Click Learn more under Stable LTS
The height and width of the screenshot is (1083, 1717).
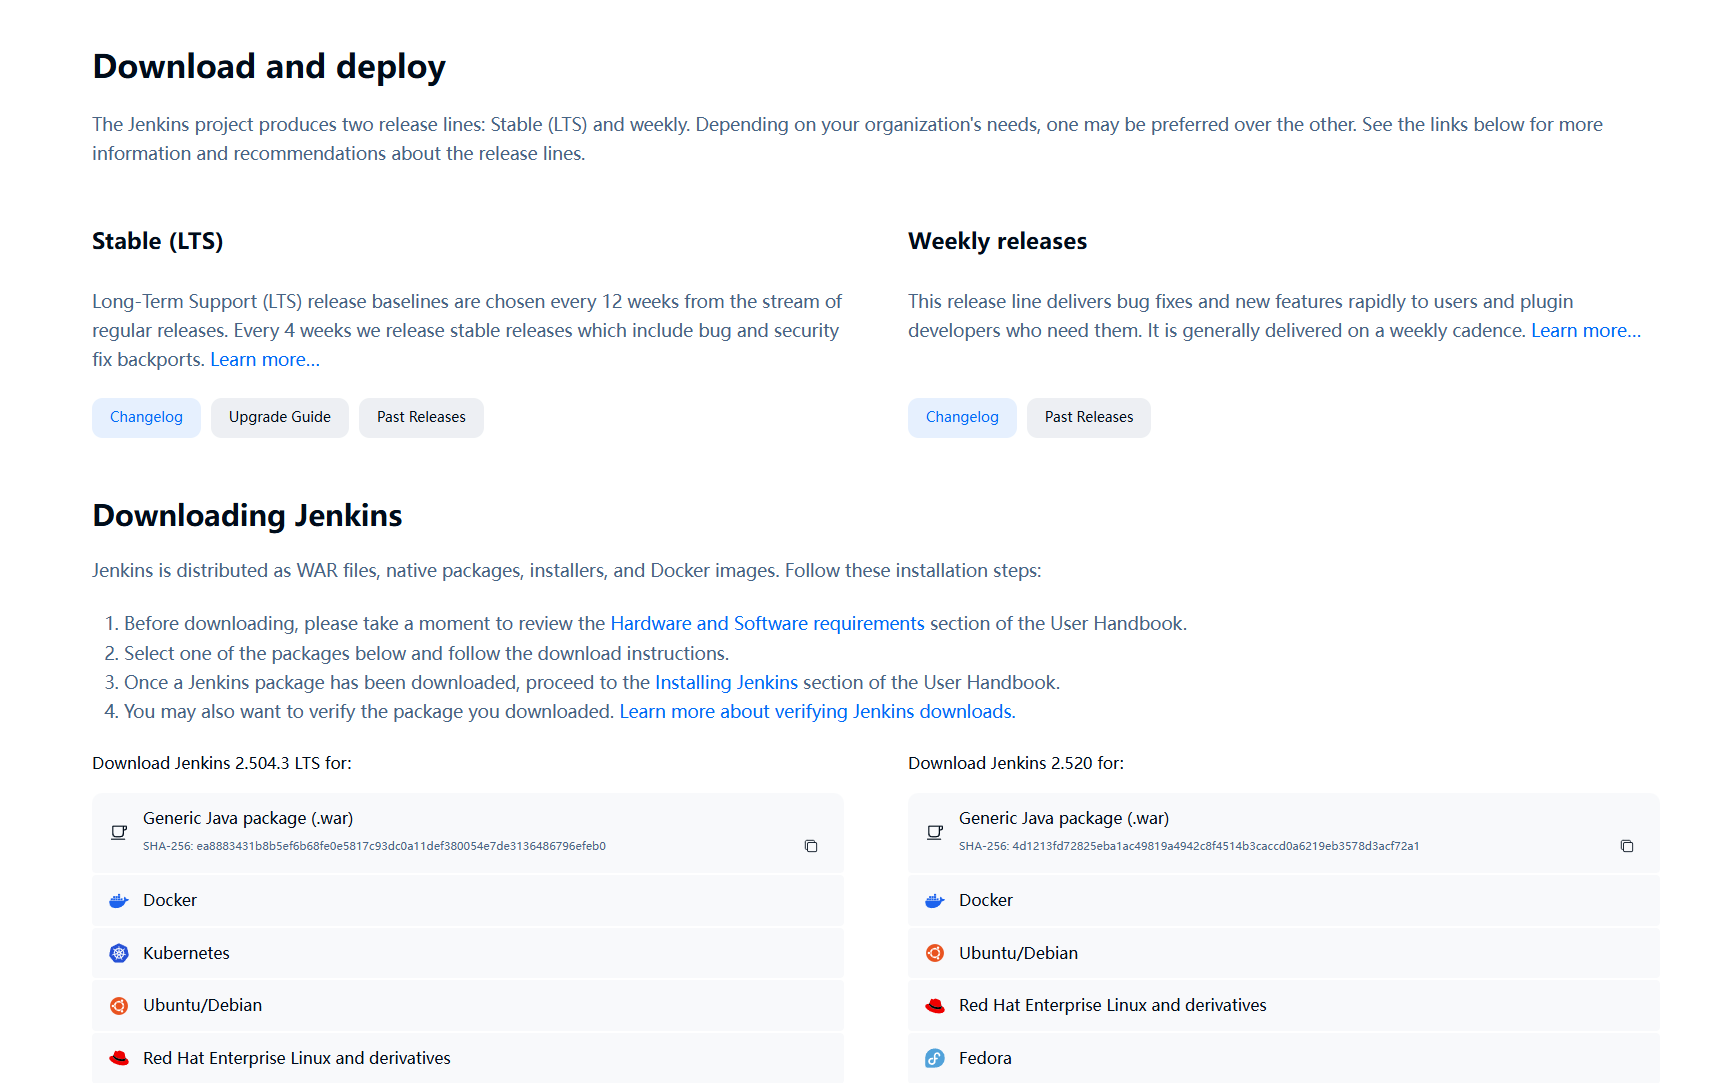(265, 360)
